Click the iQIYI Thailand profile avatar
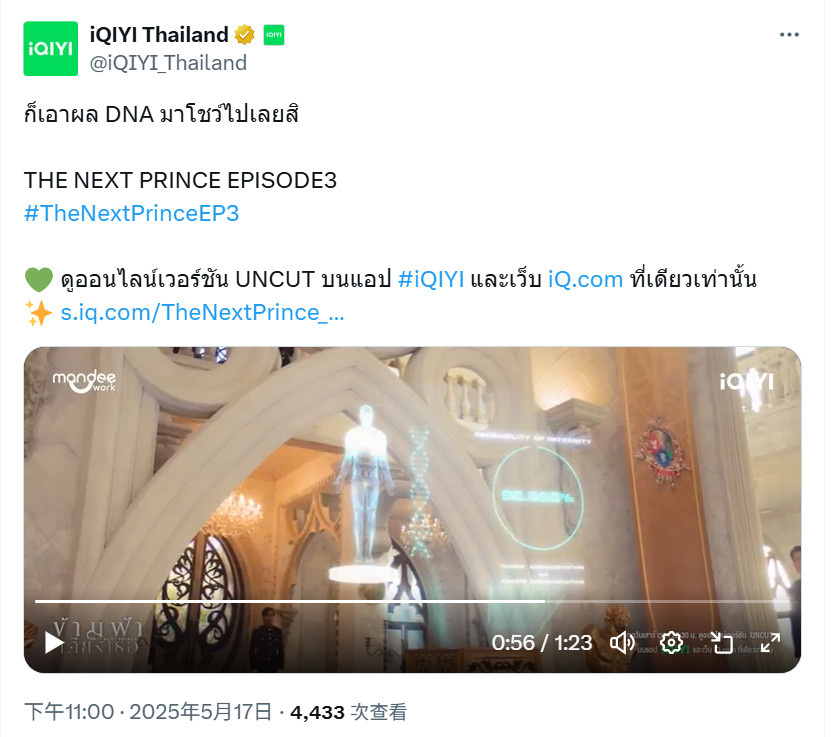The width and height of the screenshot is (834, 737). point(51,48)
